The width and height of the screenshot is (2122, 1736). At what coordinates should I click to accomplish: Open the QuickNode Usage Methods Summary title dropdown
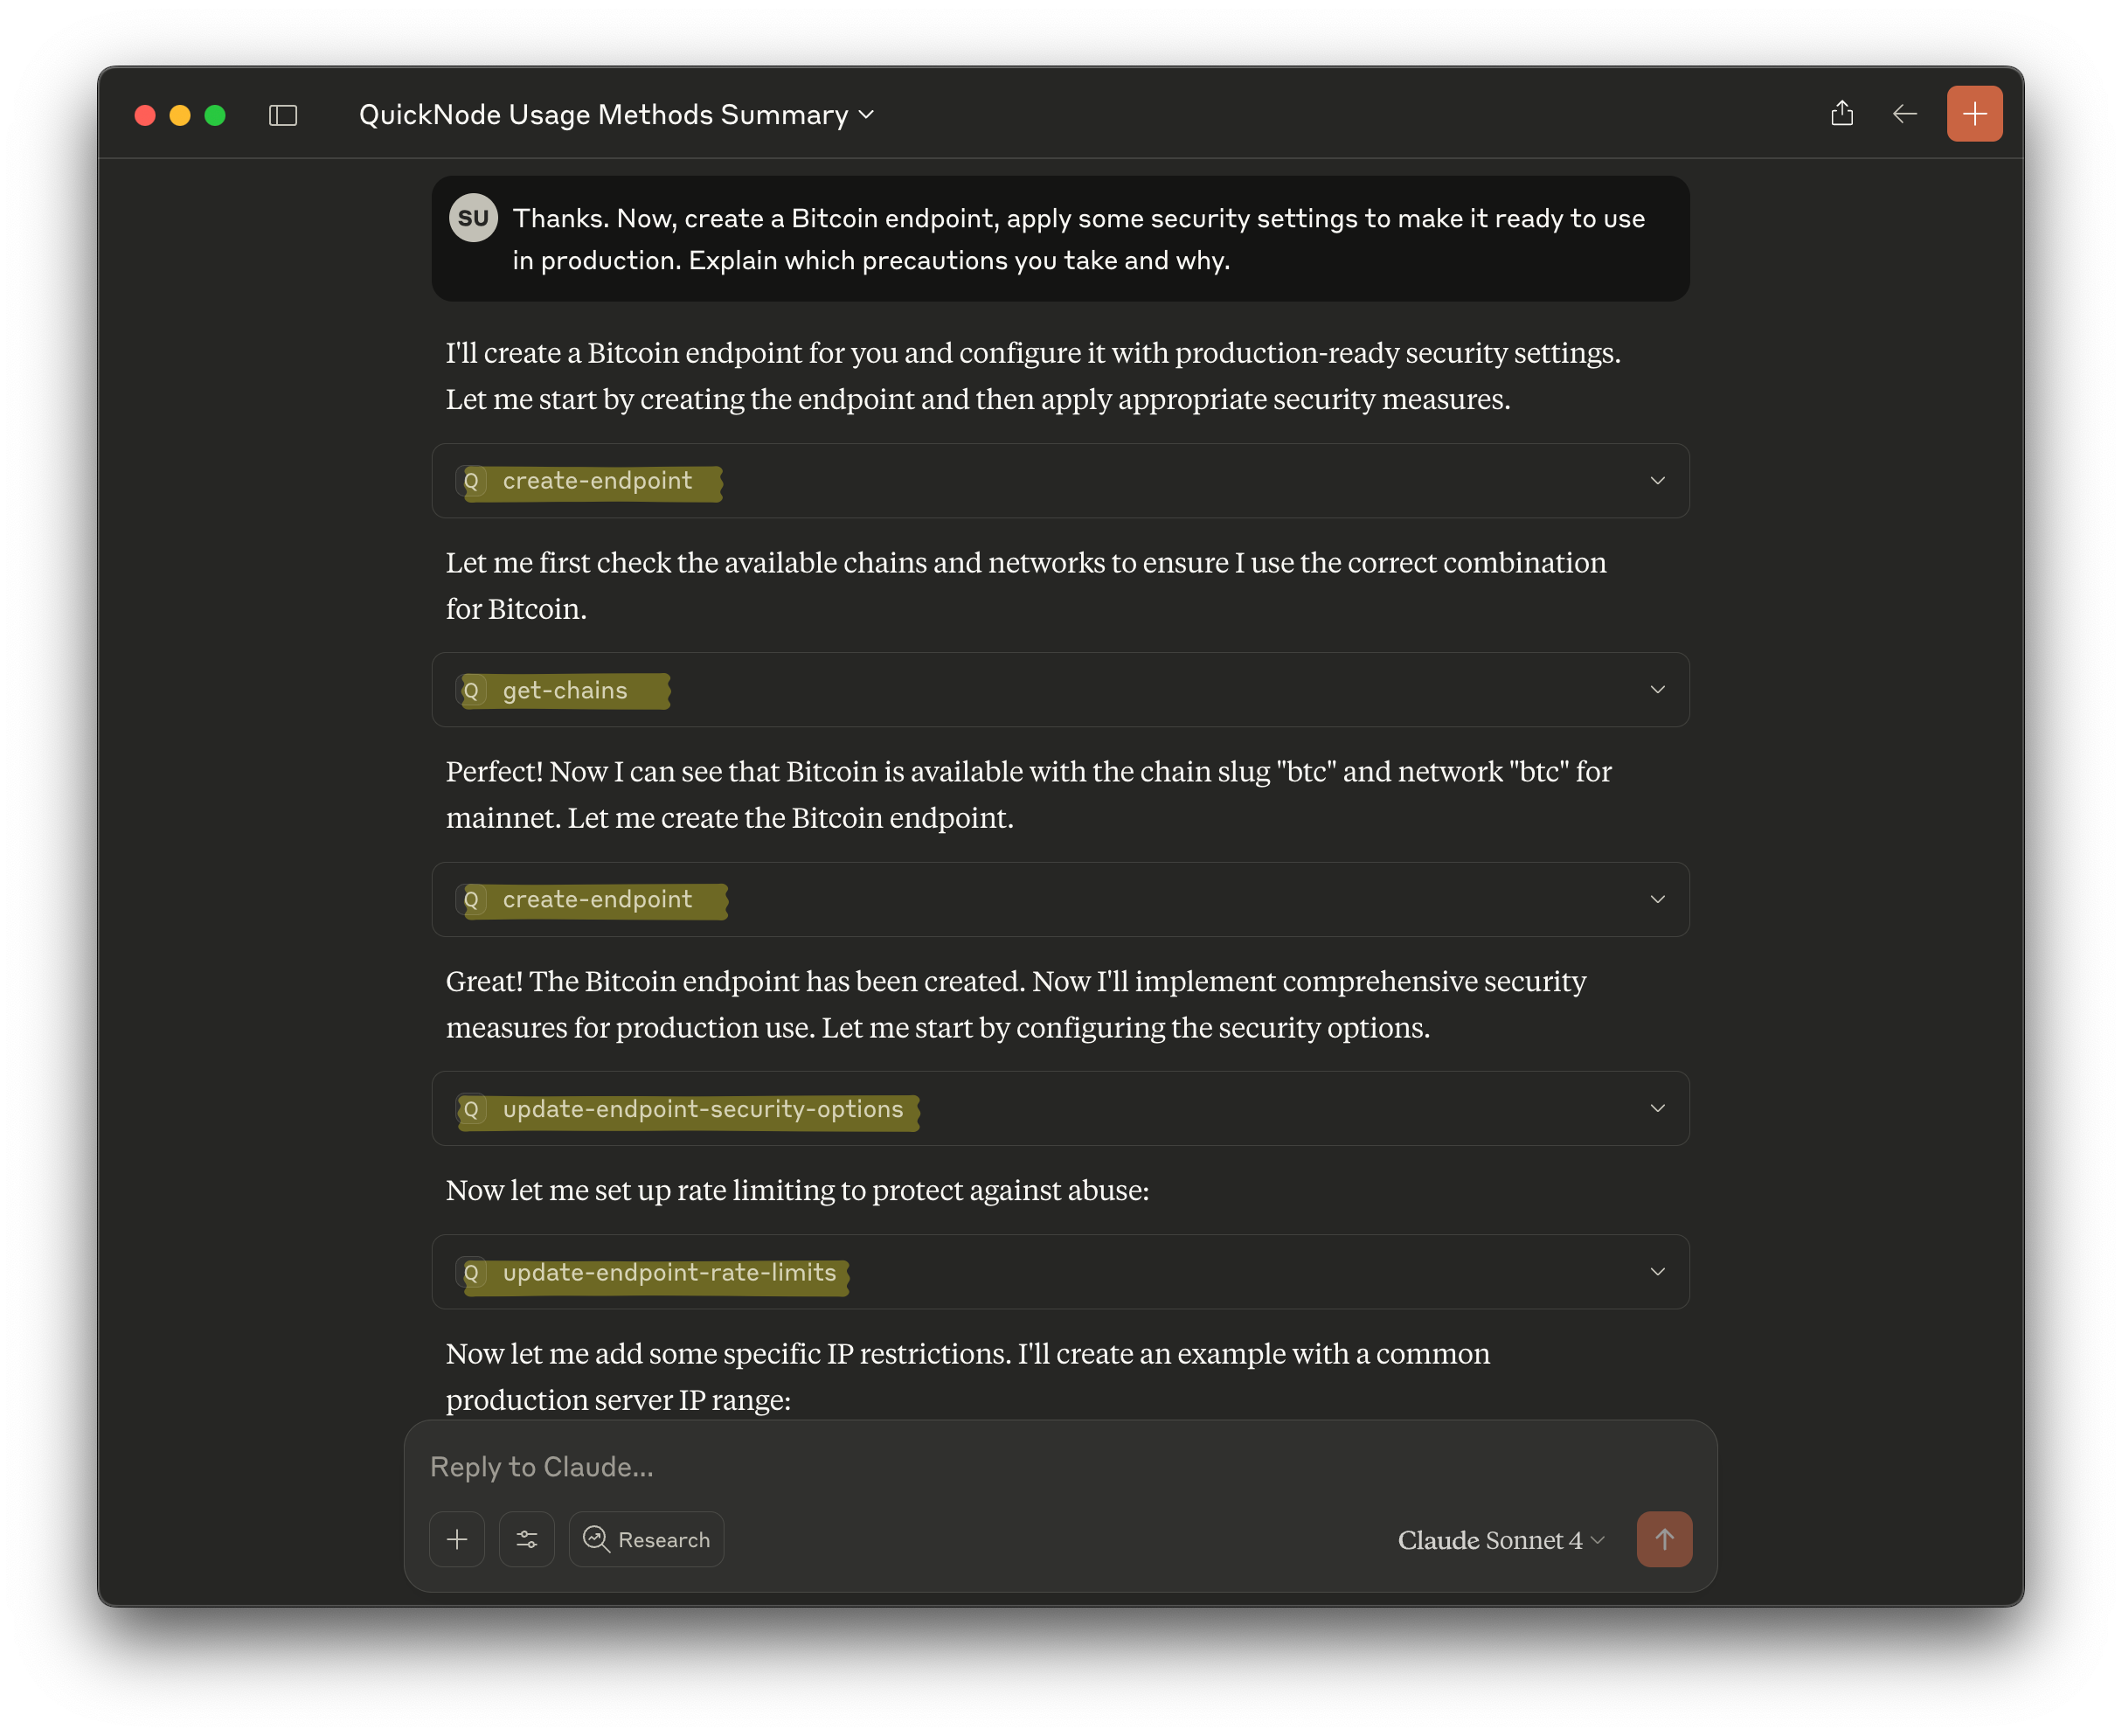pos(616,115)
